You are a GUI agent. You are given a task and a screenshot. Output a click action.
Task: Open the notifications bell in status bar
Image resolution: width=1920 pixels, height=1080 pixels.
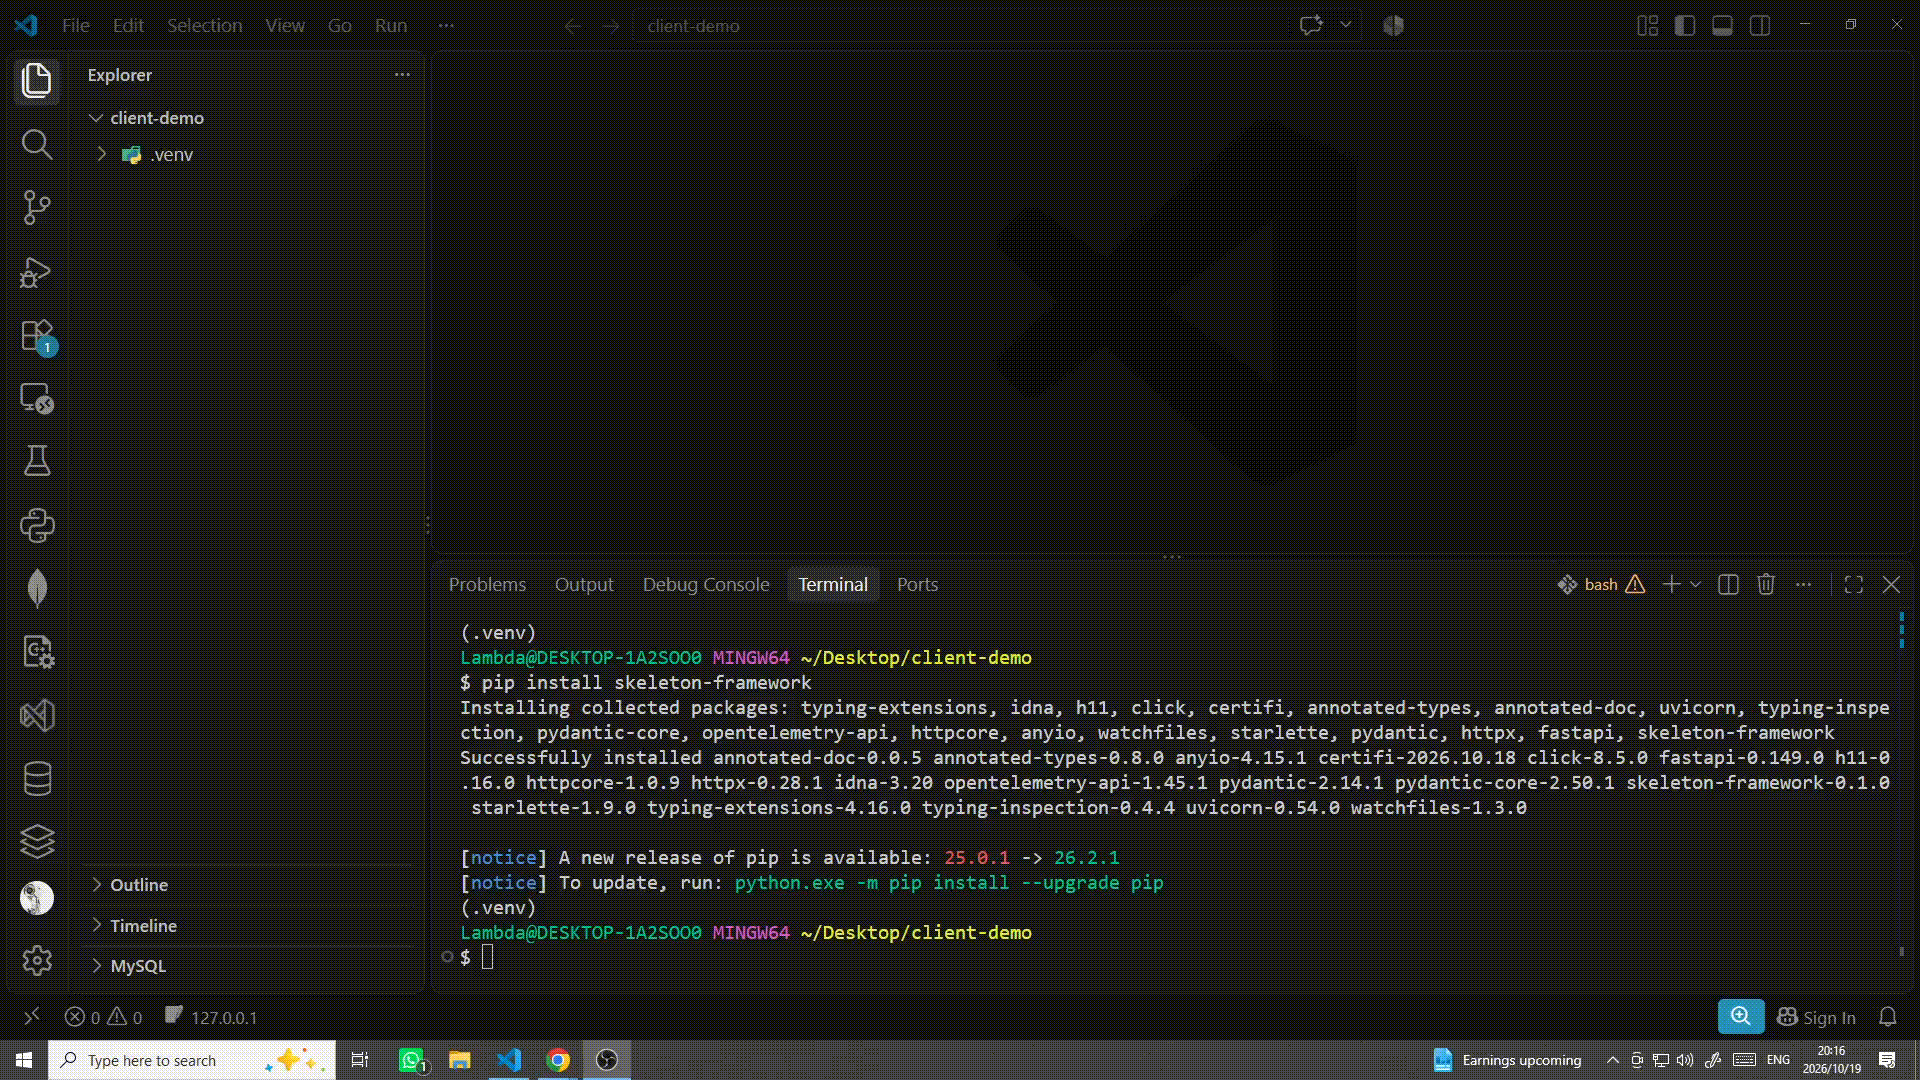(1887, 1018)
